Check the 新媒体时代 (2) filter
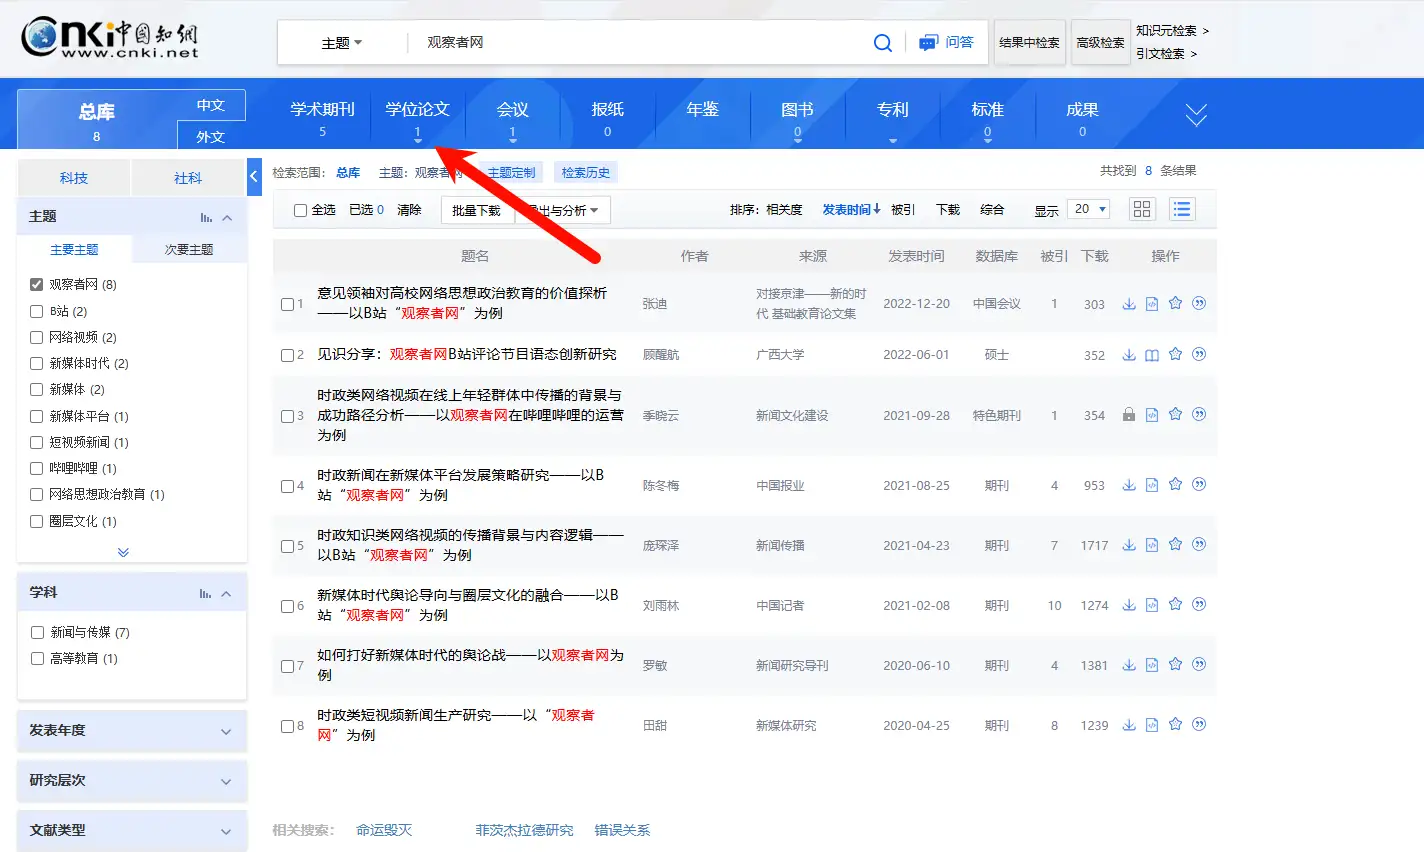Image resolution: width=1424 pixels, height=852 pixels. 37,363
